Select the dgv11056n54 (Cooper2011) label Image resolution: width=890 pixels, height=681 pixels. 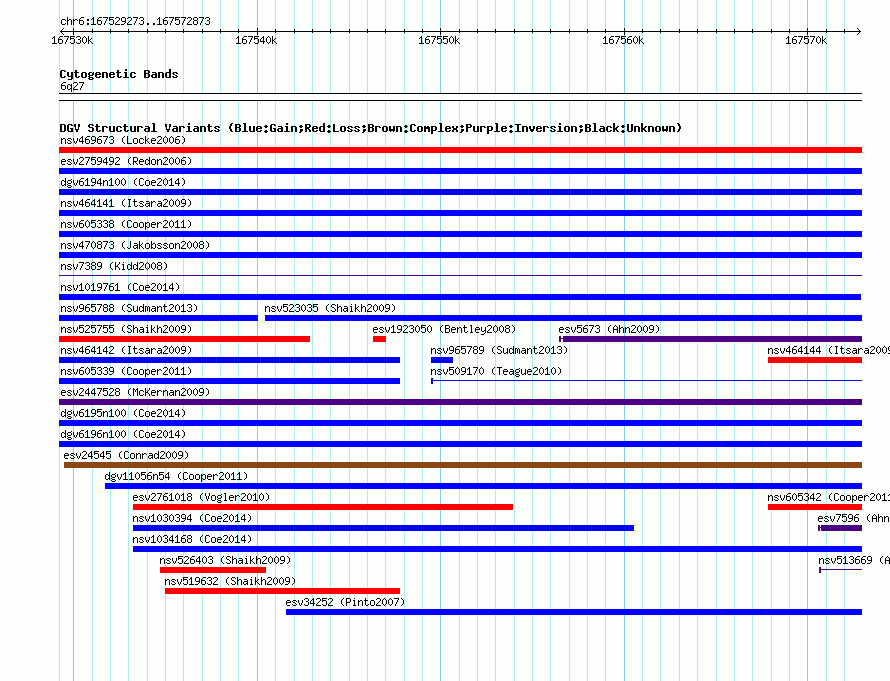pyautogui.click(x=177, y=476)
